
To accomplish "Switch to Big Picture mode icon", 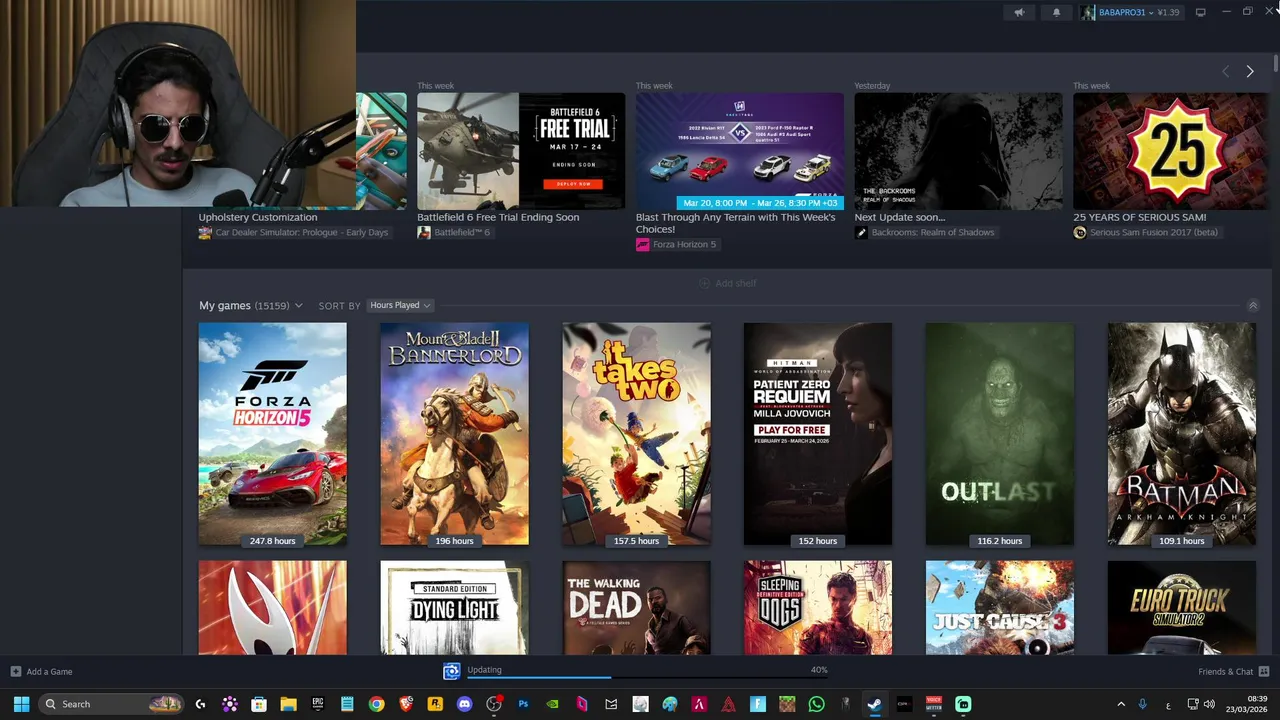I will (1201, 12).
